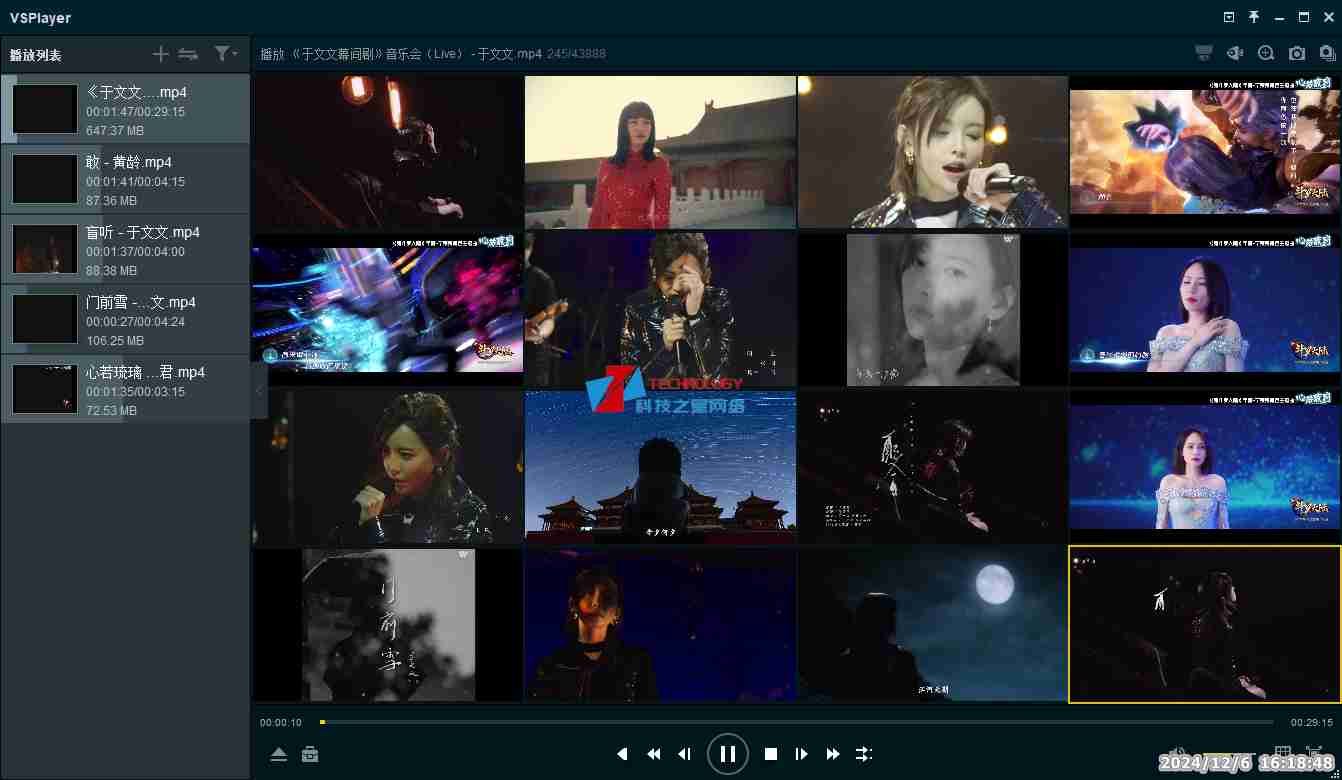Click the fast forward button
1342x780 pixels.
click(833, 754)
